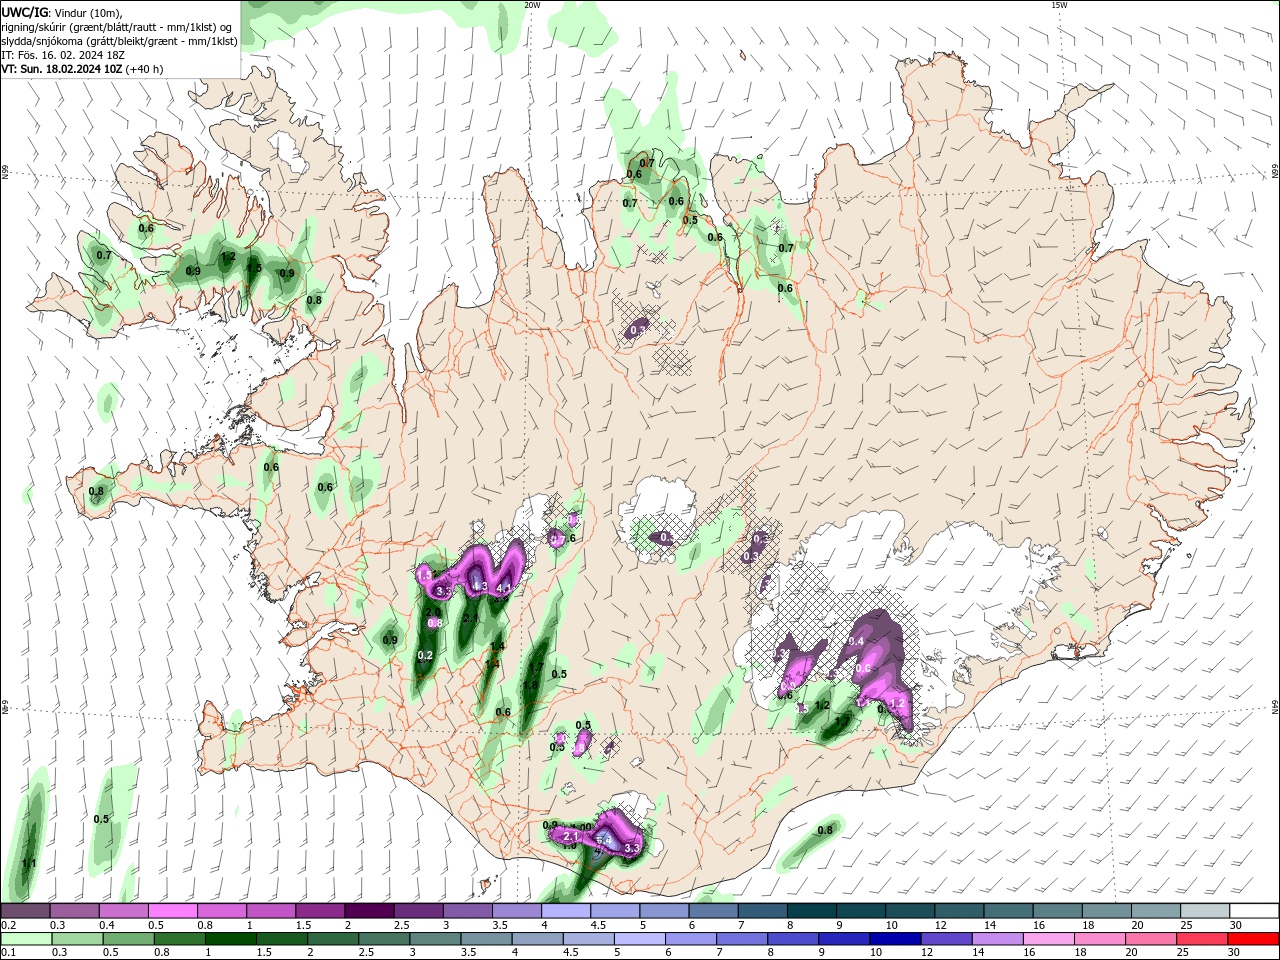
Task: Click the 1.8 precipitation value
Action: pyautogui.click(x=531, y=685)
